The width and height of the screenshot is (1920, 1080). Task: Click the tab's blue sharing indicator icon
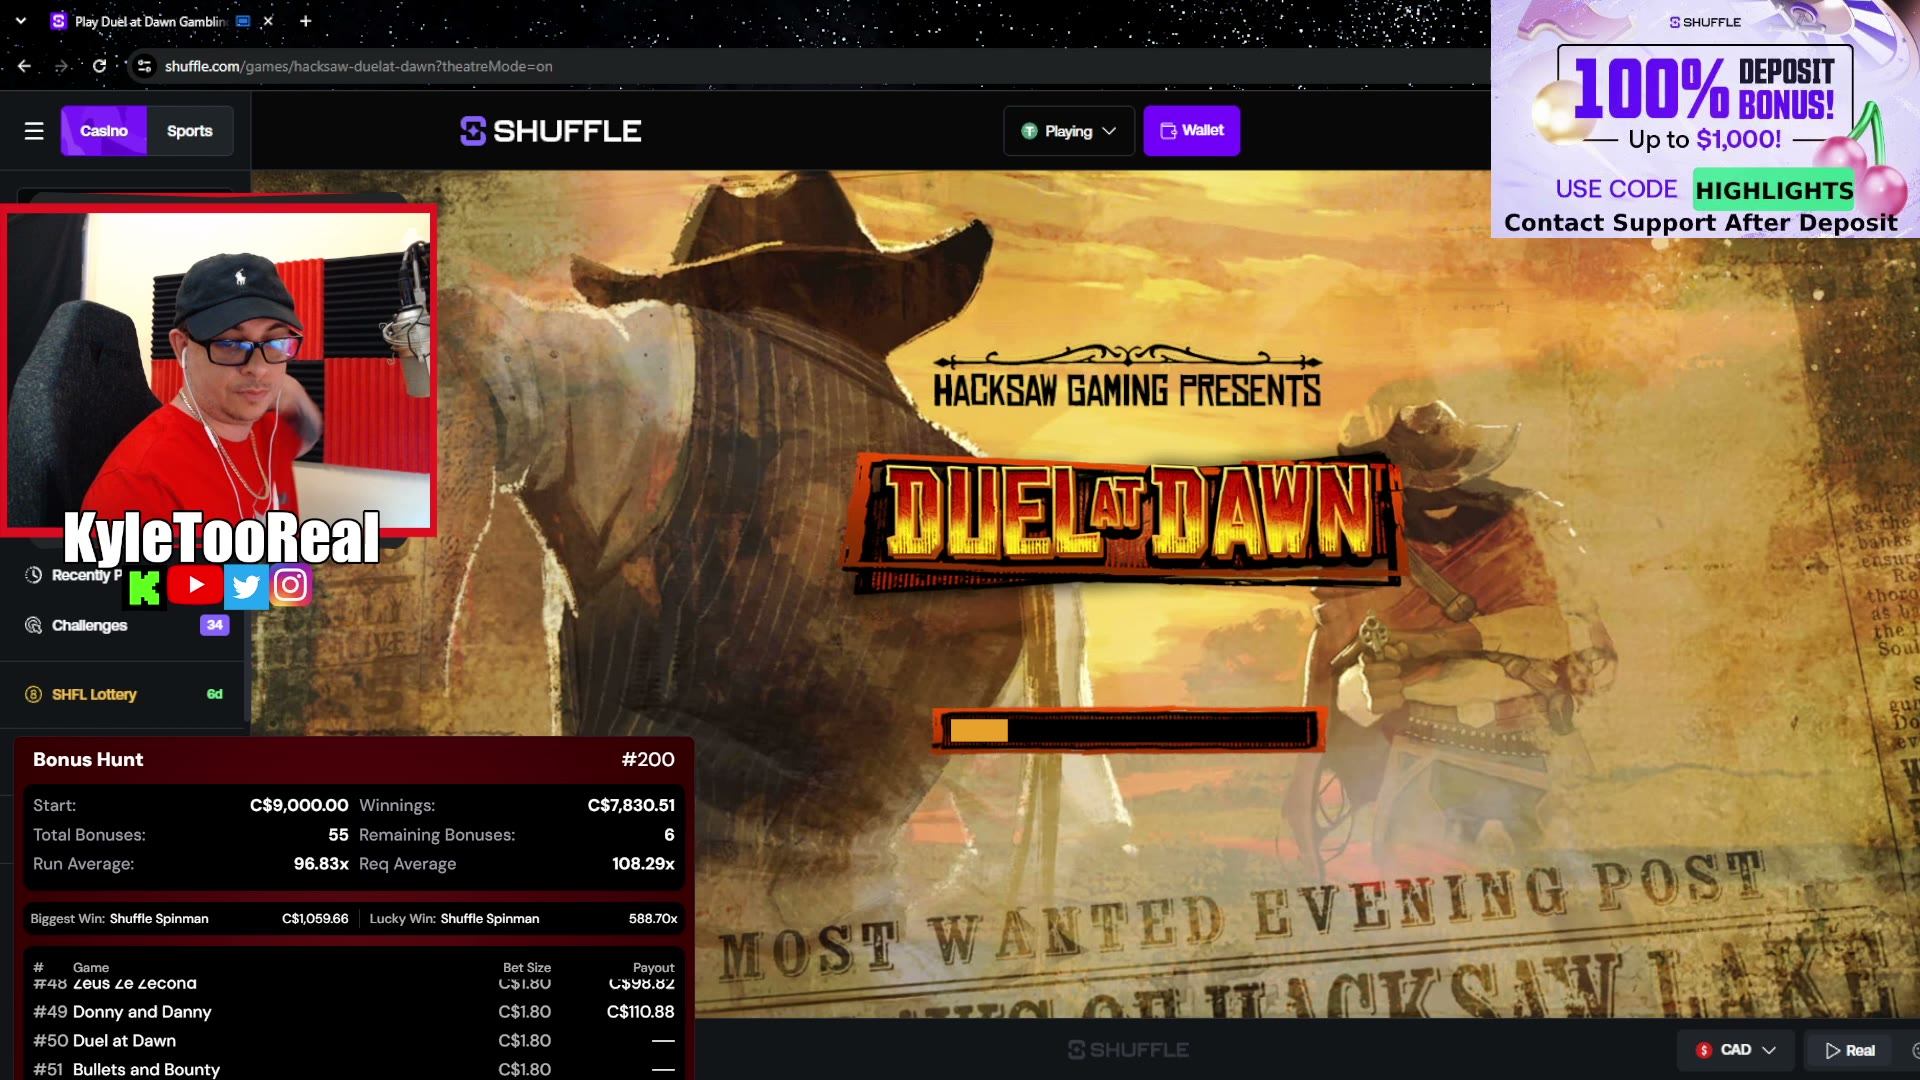click(243, 21)
